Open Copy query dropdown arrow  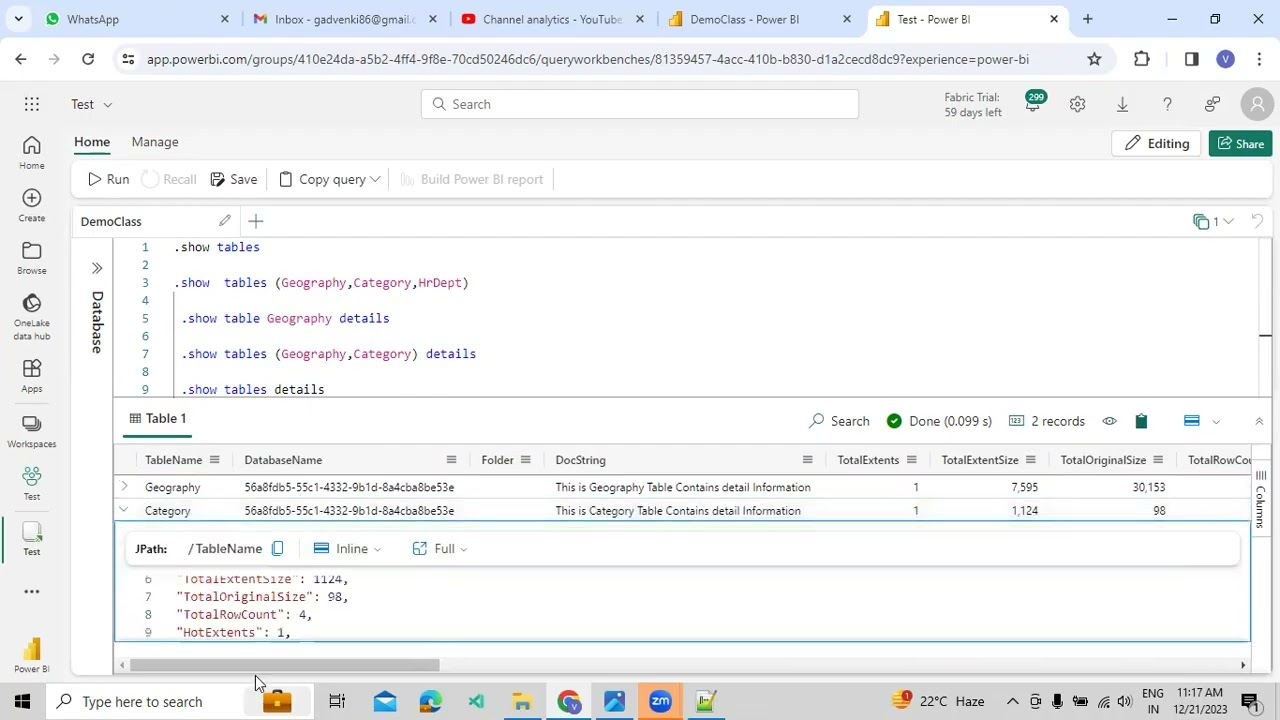[x=375, y=180]
